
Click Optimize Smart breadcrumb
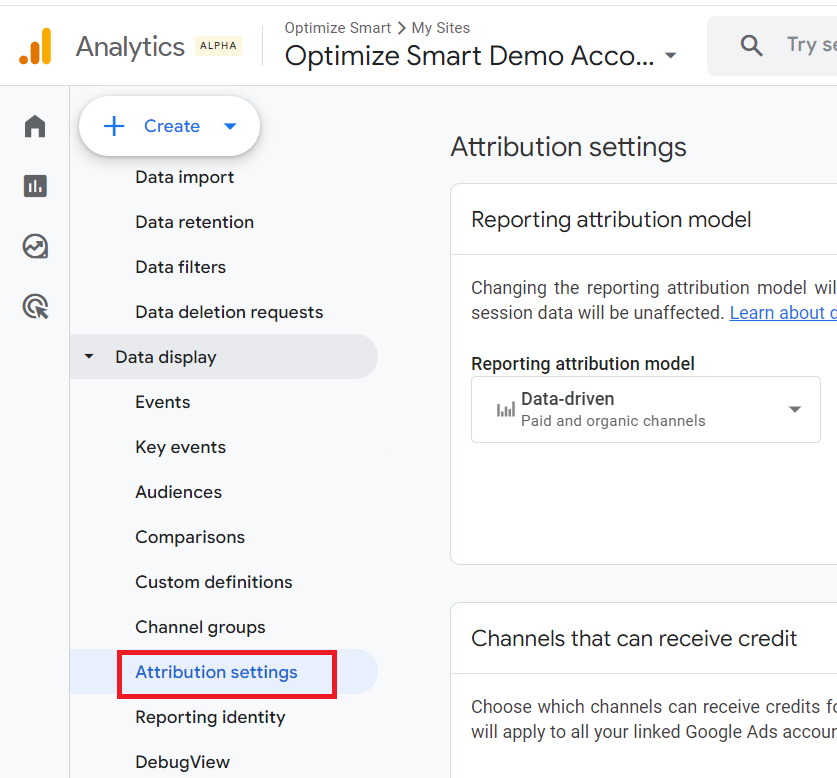point(337,28)
